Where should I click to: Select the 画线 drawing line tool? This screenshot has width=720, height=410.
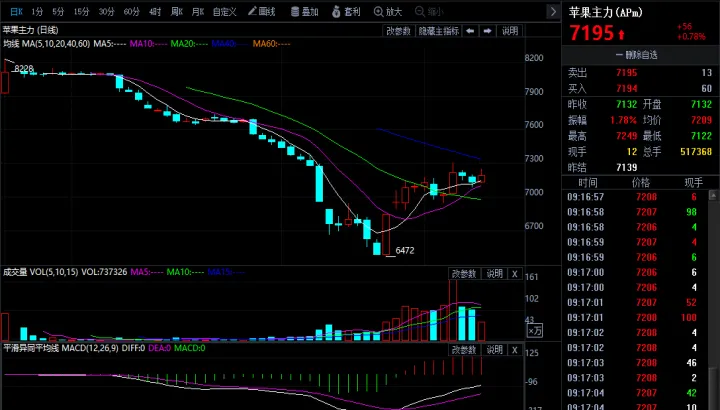[260, 12]
